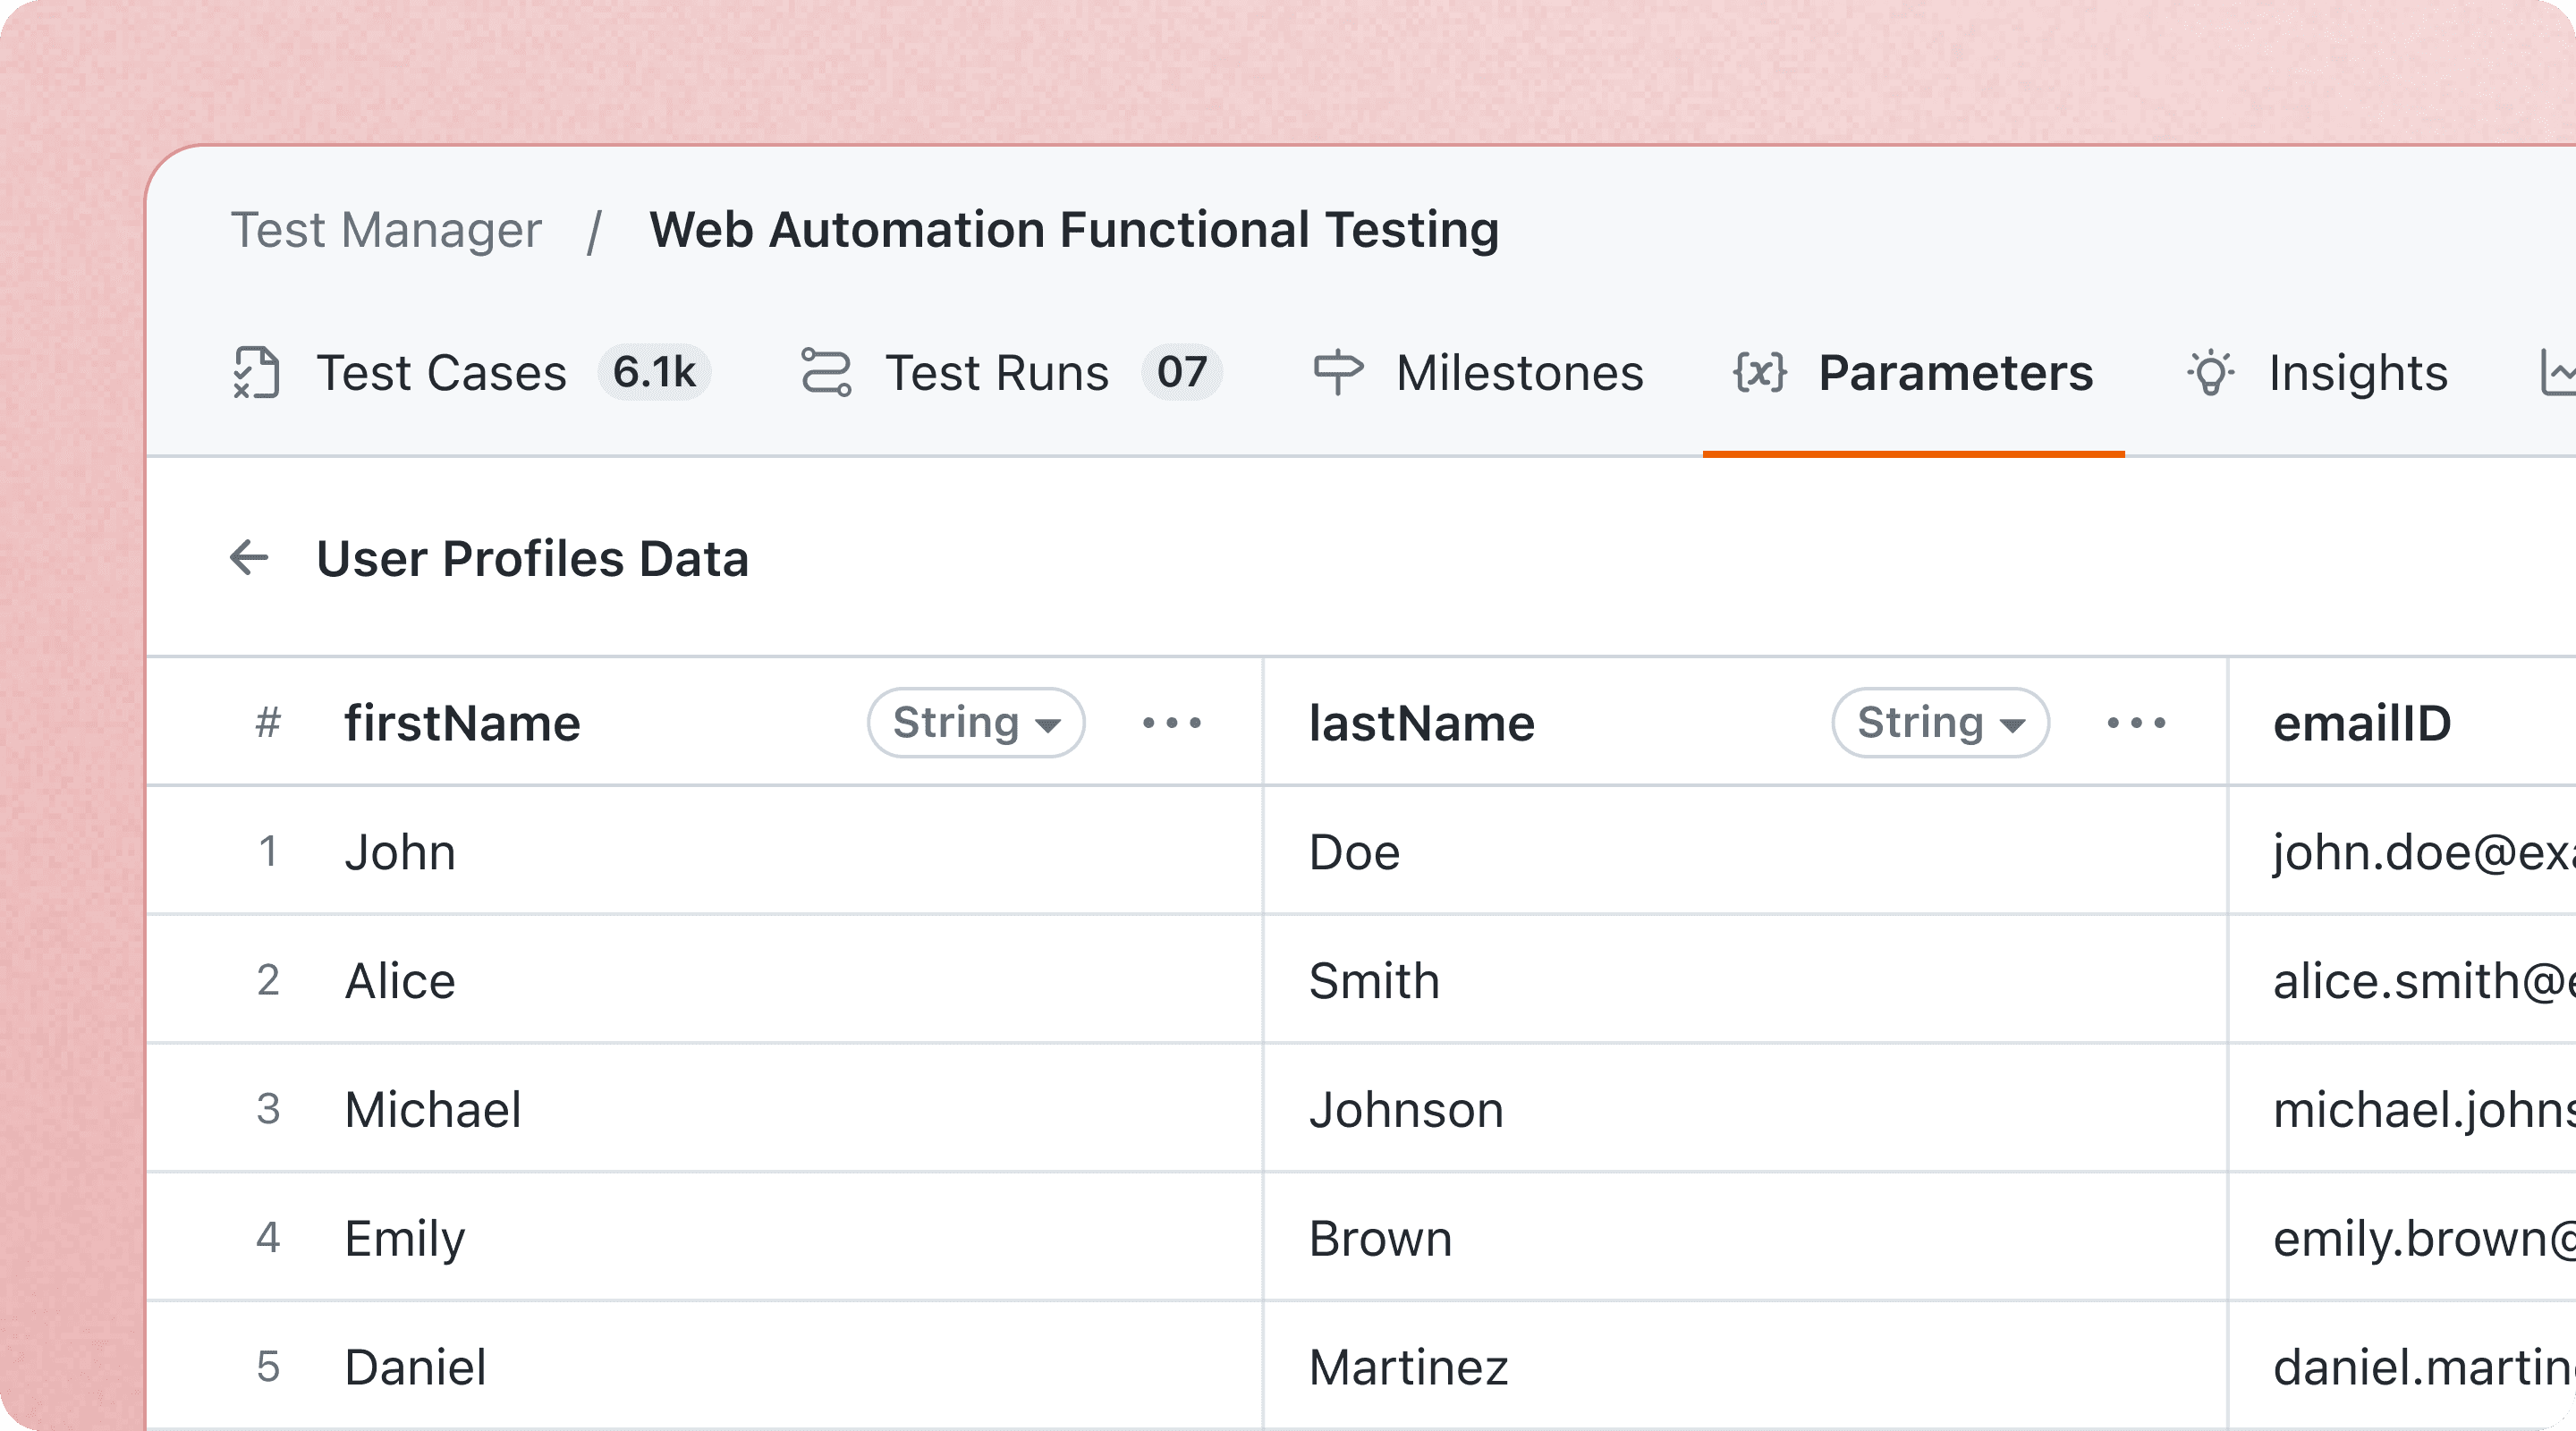Click the Test Cases checklist icon

256,373
